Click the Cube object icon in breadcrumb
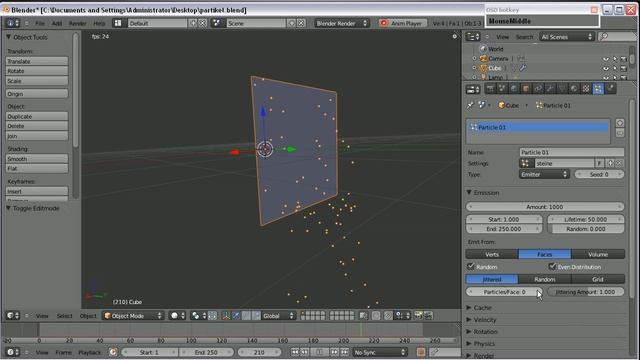640x360 pixels. pos(502,105)
